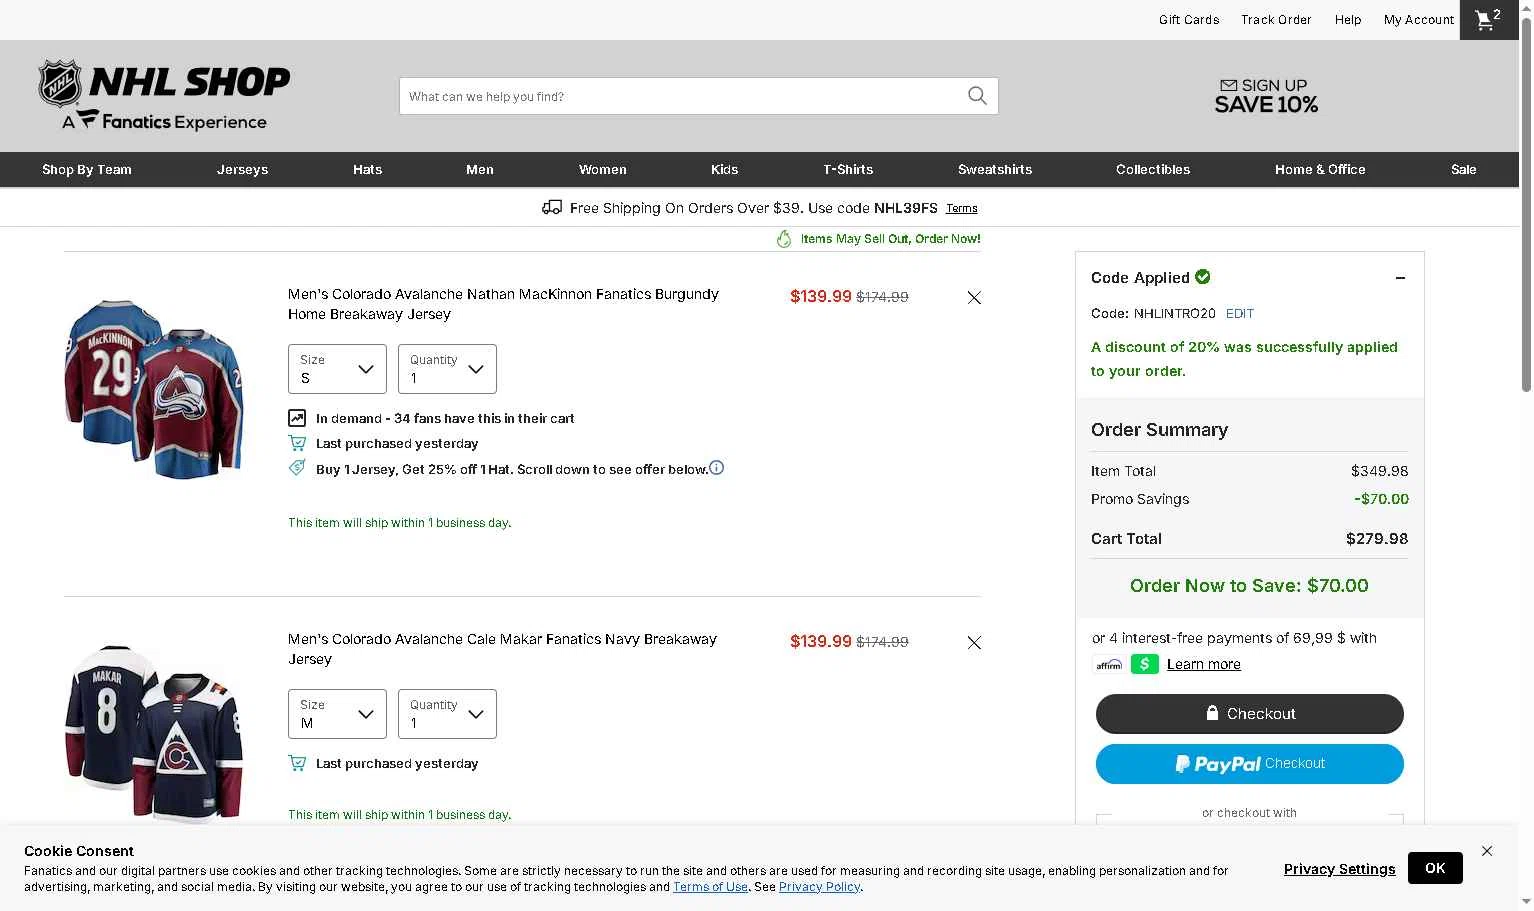Click the Track Order link
The width and height of the screenshot is (1534, 911).
tap(1276, 20)
